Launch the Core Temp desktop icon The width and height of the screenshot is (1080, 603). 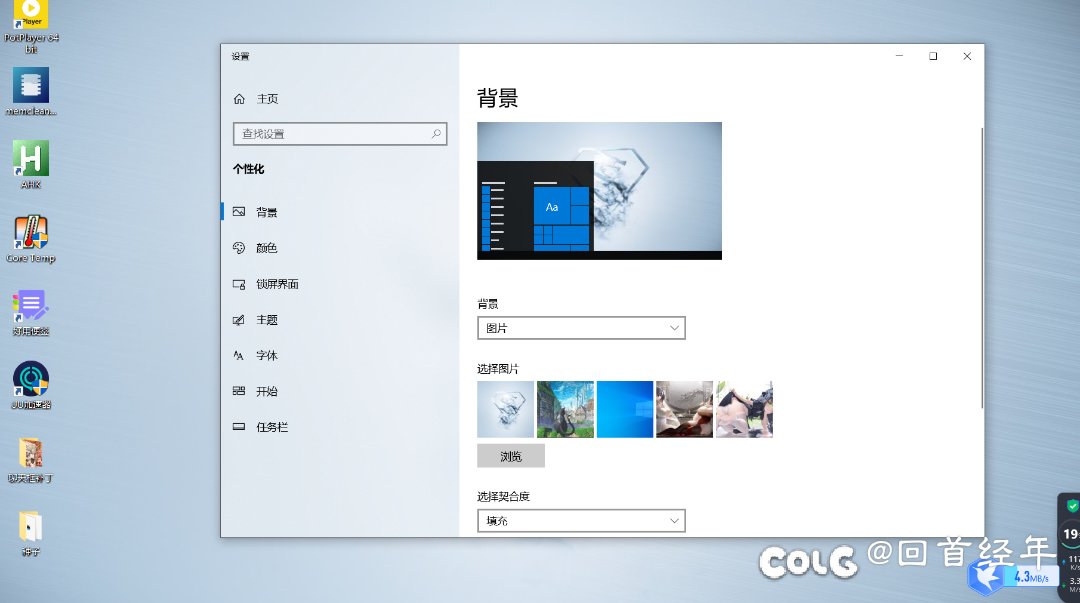pos(31,233)
